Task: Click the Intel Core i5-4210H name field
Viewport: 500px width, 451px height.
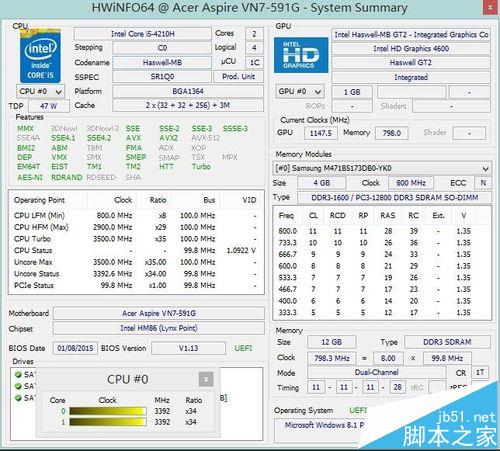Action: [x=143, y=34]
